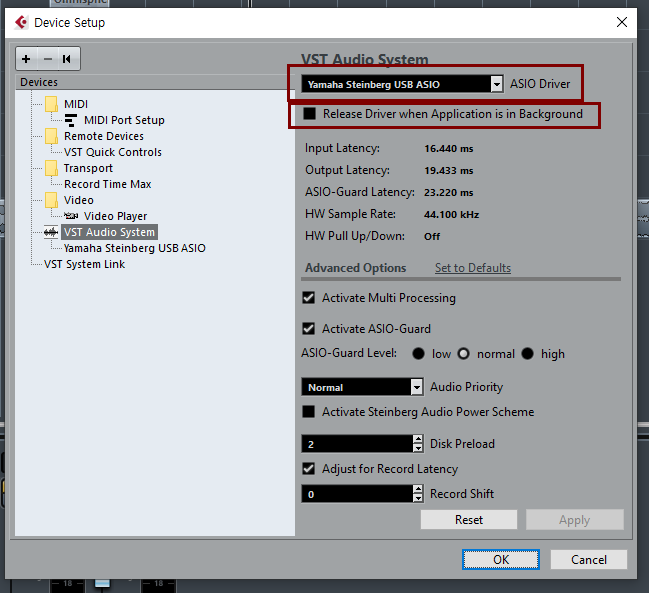Click the Set to Defaults link
This screenshot has width=649, height=593.
[473, 268]
